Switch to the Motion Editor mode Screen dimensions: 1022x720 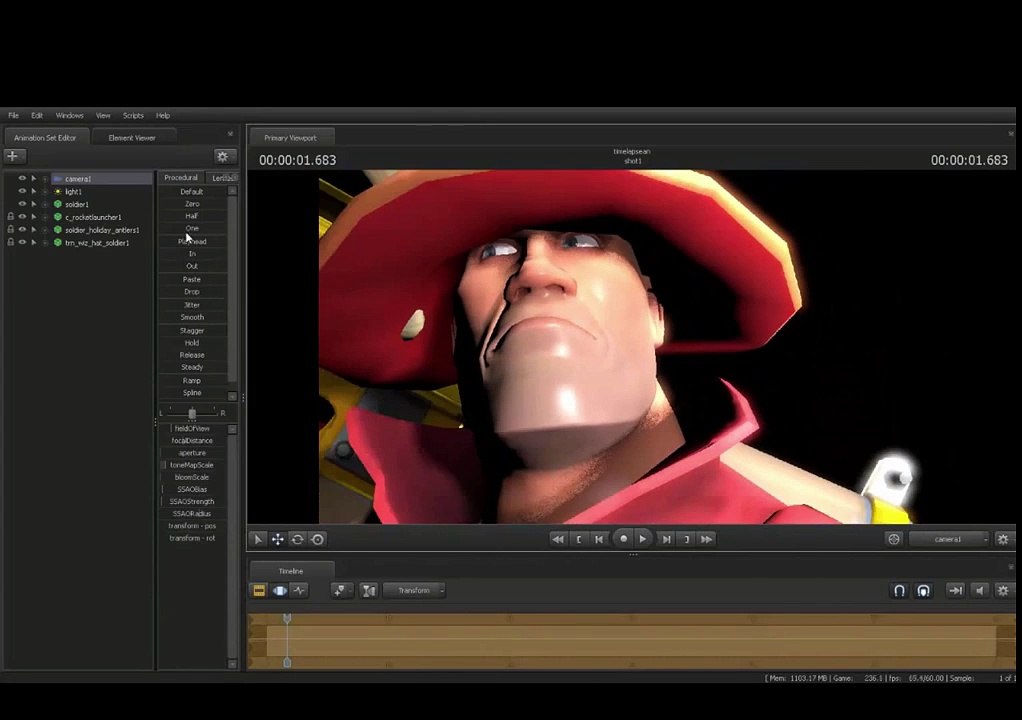(280, 590)
